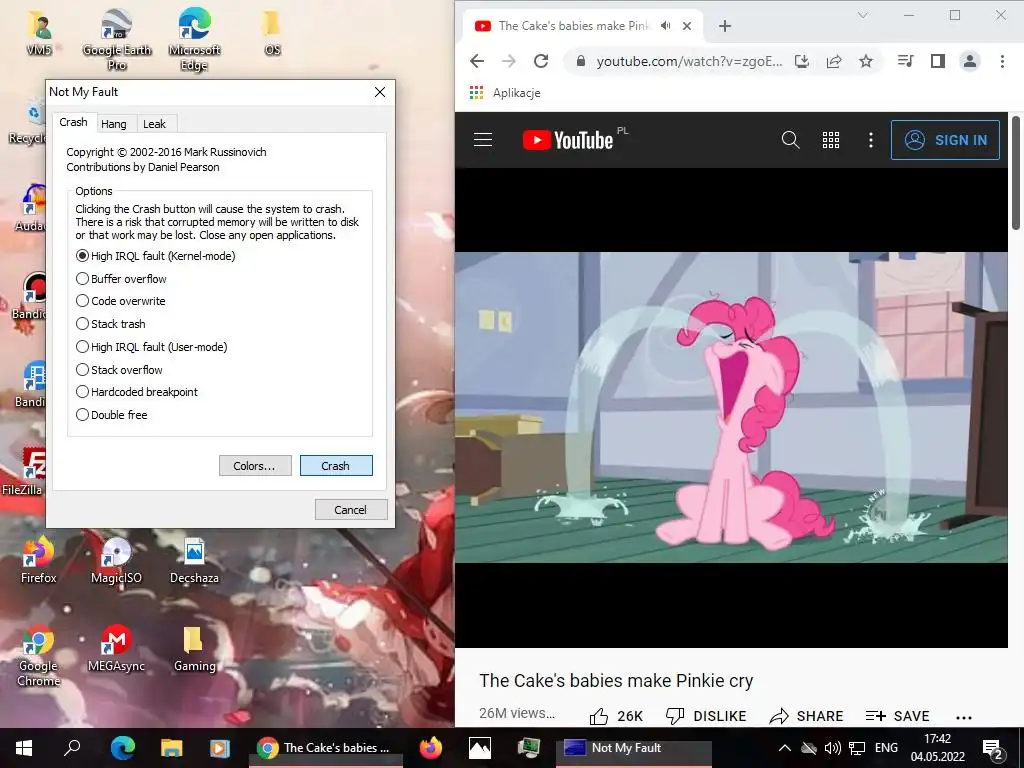Open YouTube hamburger guide menu
This screenshot has width=1024, height=768.
(x=483, y=140)
